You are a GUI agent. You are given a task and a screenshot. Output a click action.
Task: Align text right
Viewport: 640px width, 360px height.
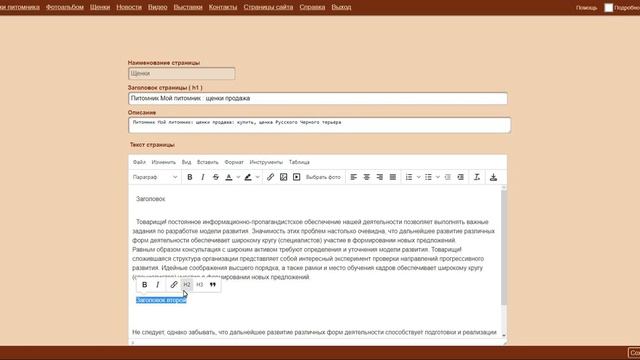pyautogui.click(x=380, y=177)
